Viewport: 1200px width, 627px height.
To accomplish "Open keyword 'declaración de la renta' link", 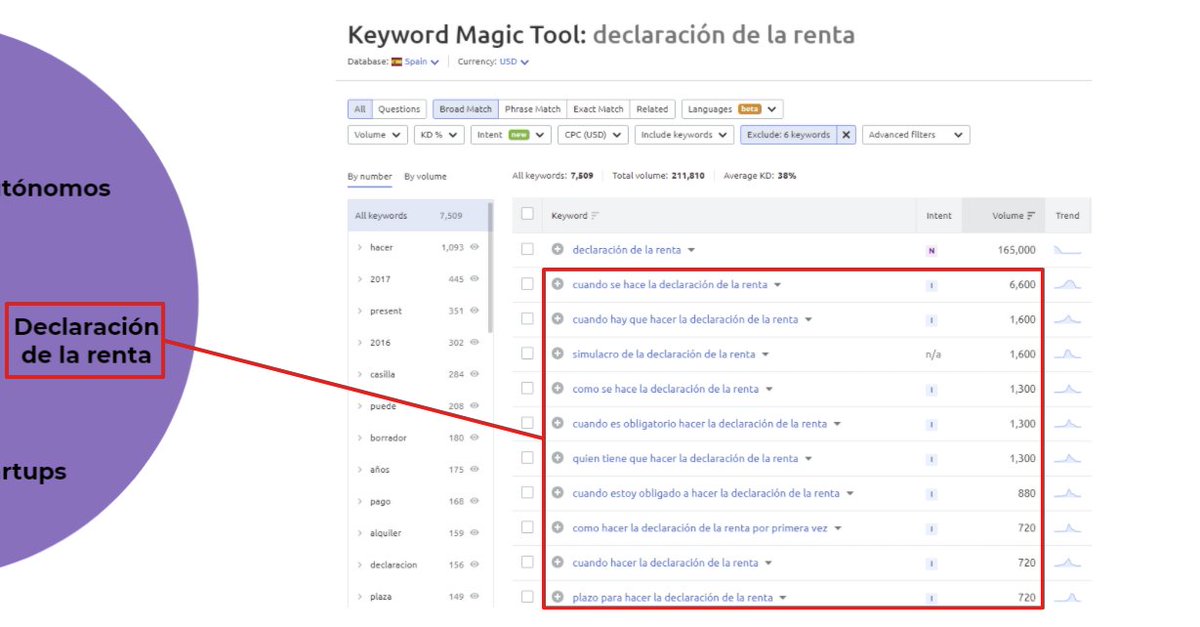I will (626, 250).
